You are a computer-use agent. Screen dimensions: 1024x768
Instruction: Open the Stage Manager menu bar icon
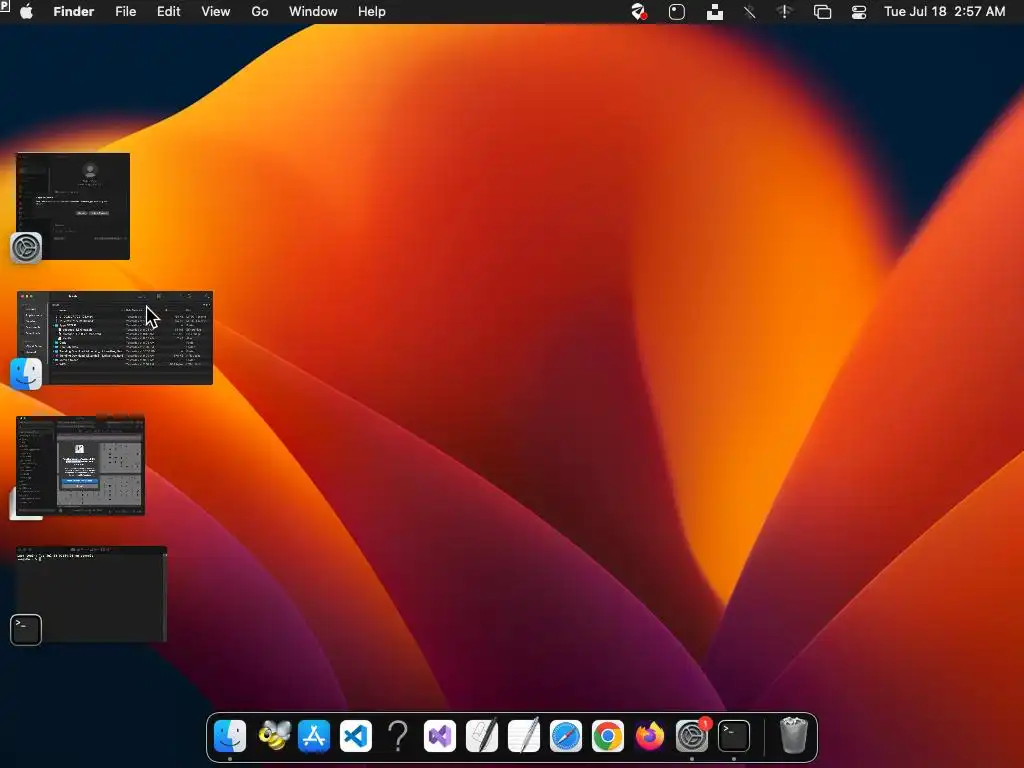pos(822,12)
